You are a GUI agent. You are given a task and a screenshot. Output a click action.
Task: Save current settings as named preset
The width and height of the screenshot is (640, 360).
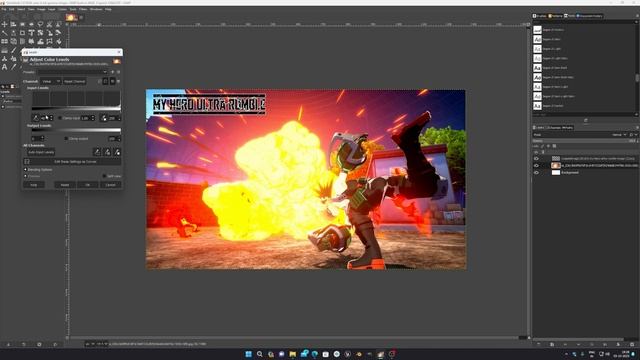pos(113,72)
